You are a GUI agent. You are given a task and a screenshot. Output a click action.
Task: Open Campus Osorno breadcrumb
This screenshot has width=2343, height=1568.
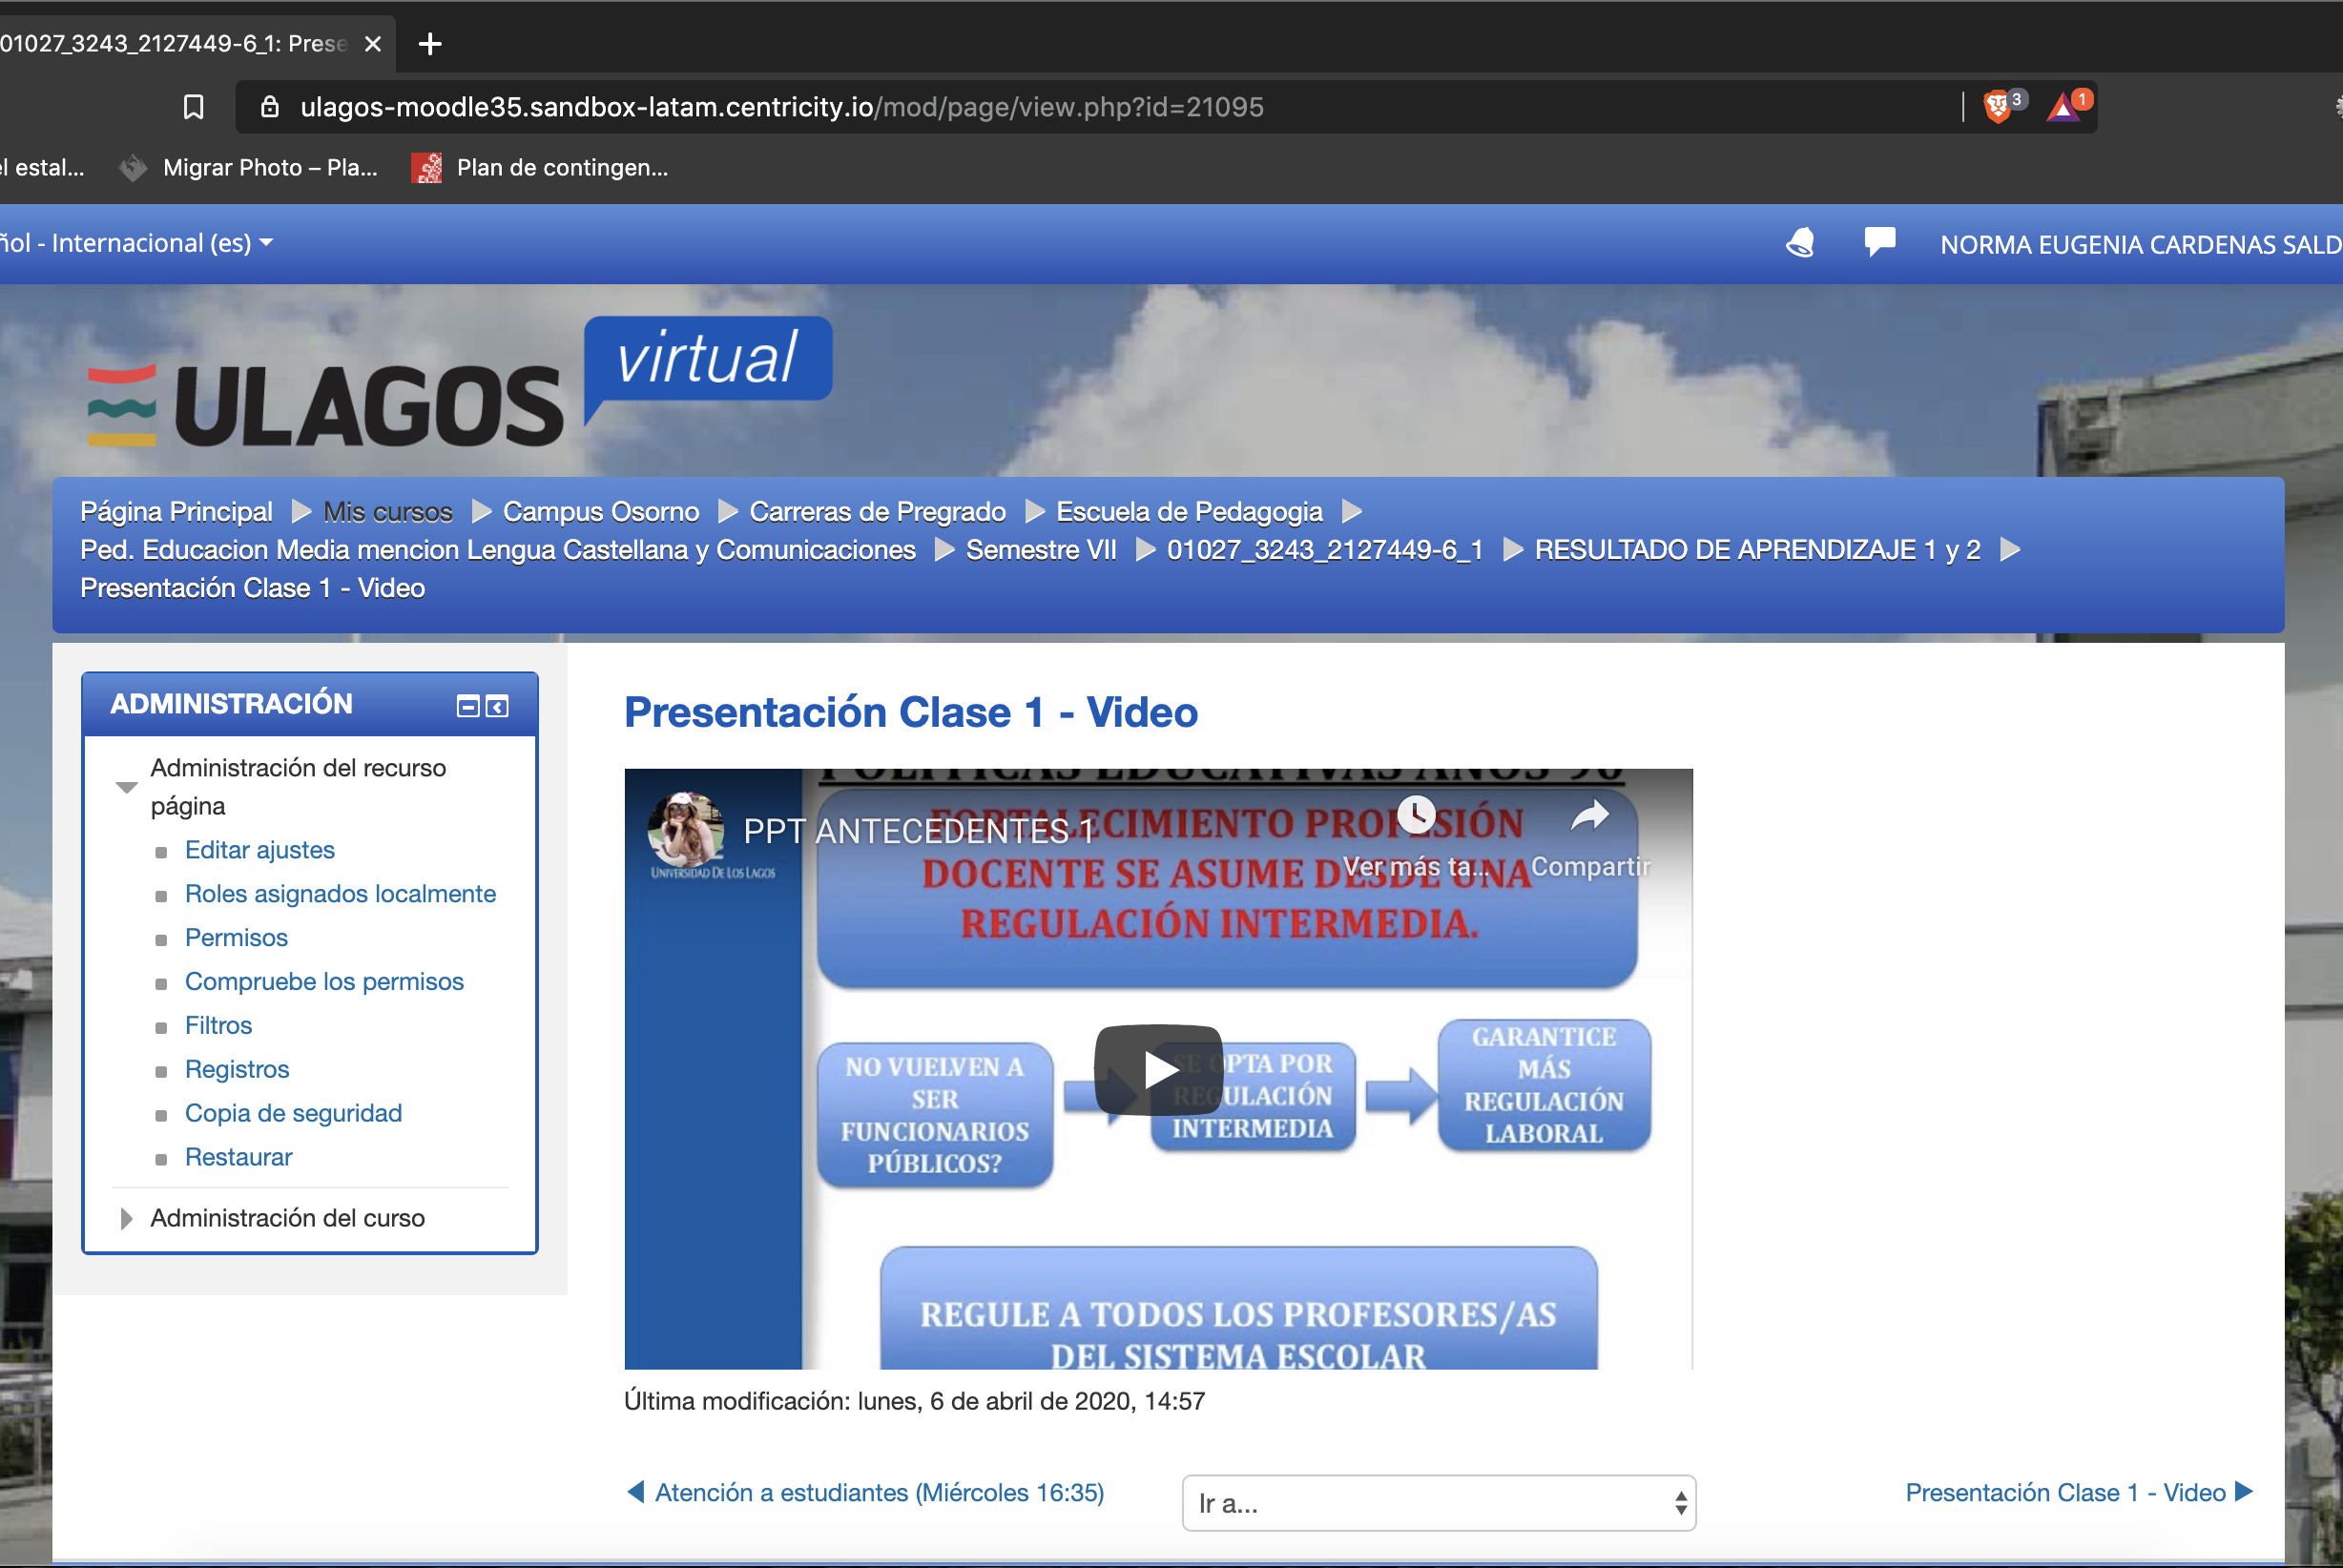[601, 512]
